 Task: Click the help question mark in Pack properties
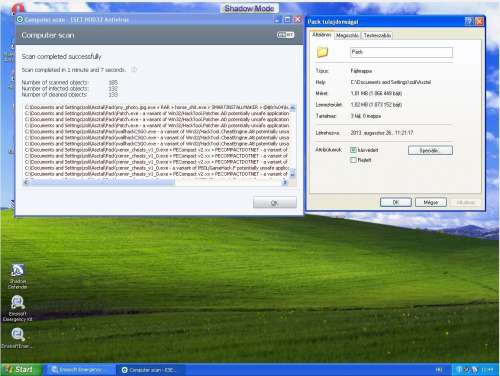coord(469,21)
